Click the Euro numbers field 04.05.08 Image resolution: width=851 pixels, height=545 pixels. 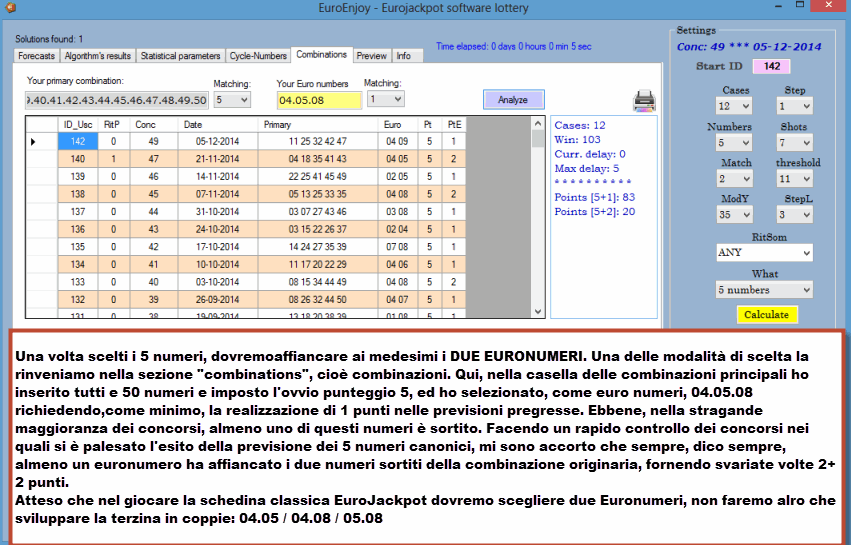[319, 100]
